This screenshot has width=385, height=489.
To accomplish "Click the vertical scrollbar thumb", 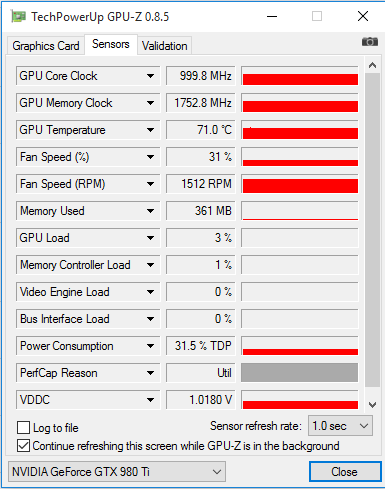I will click(x=372, y=230).
